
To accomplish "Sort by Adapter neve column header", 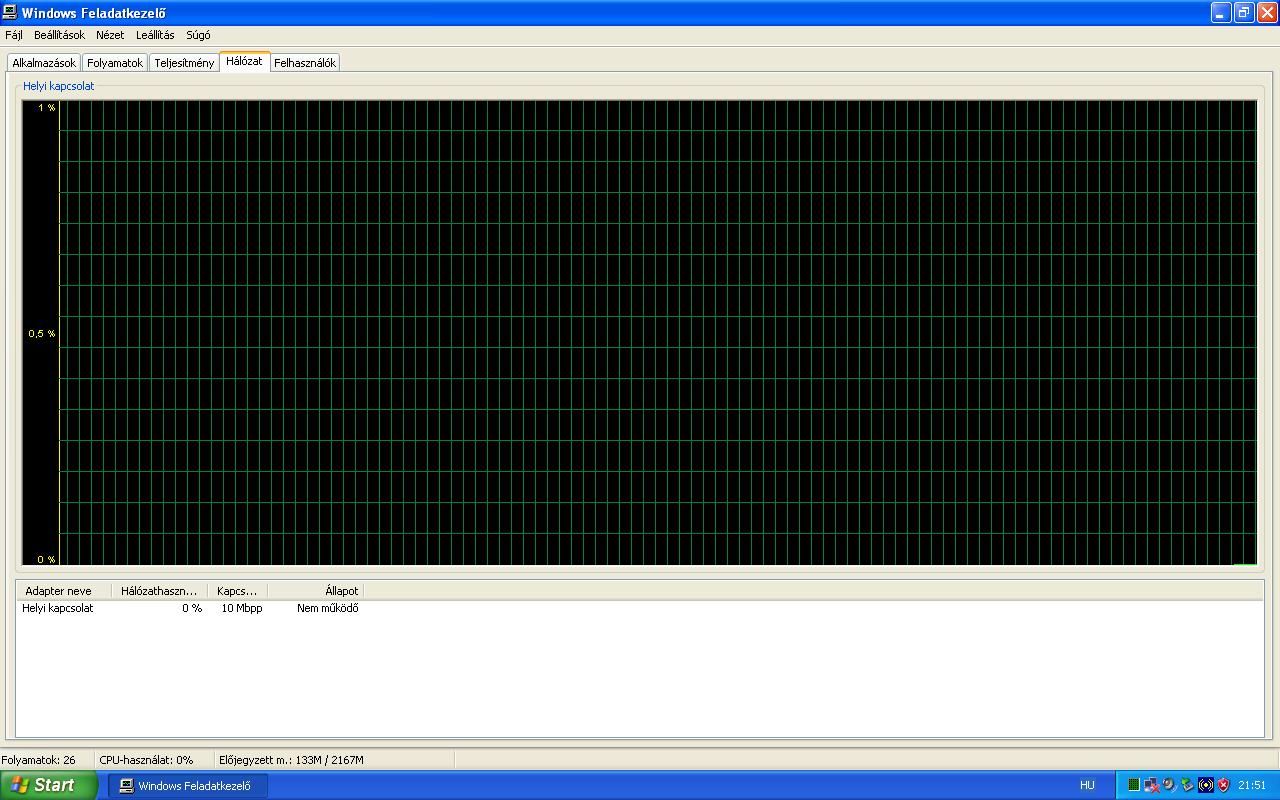I will point(63,591).
